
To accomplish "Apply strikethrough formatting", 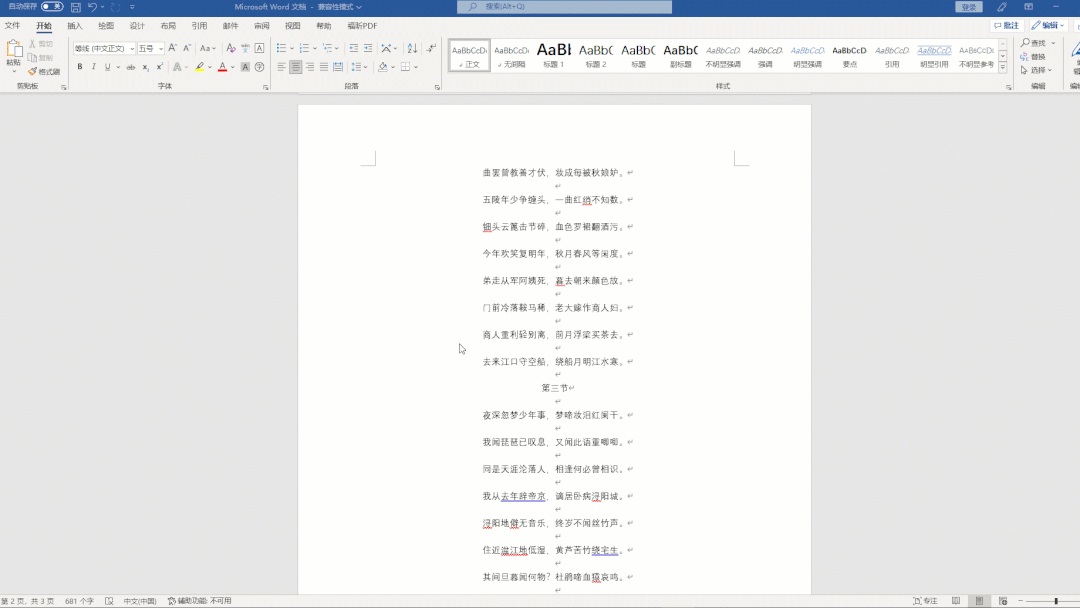I will pos(130,67).
